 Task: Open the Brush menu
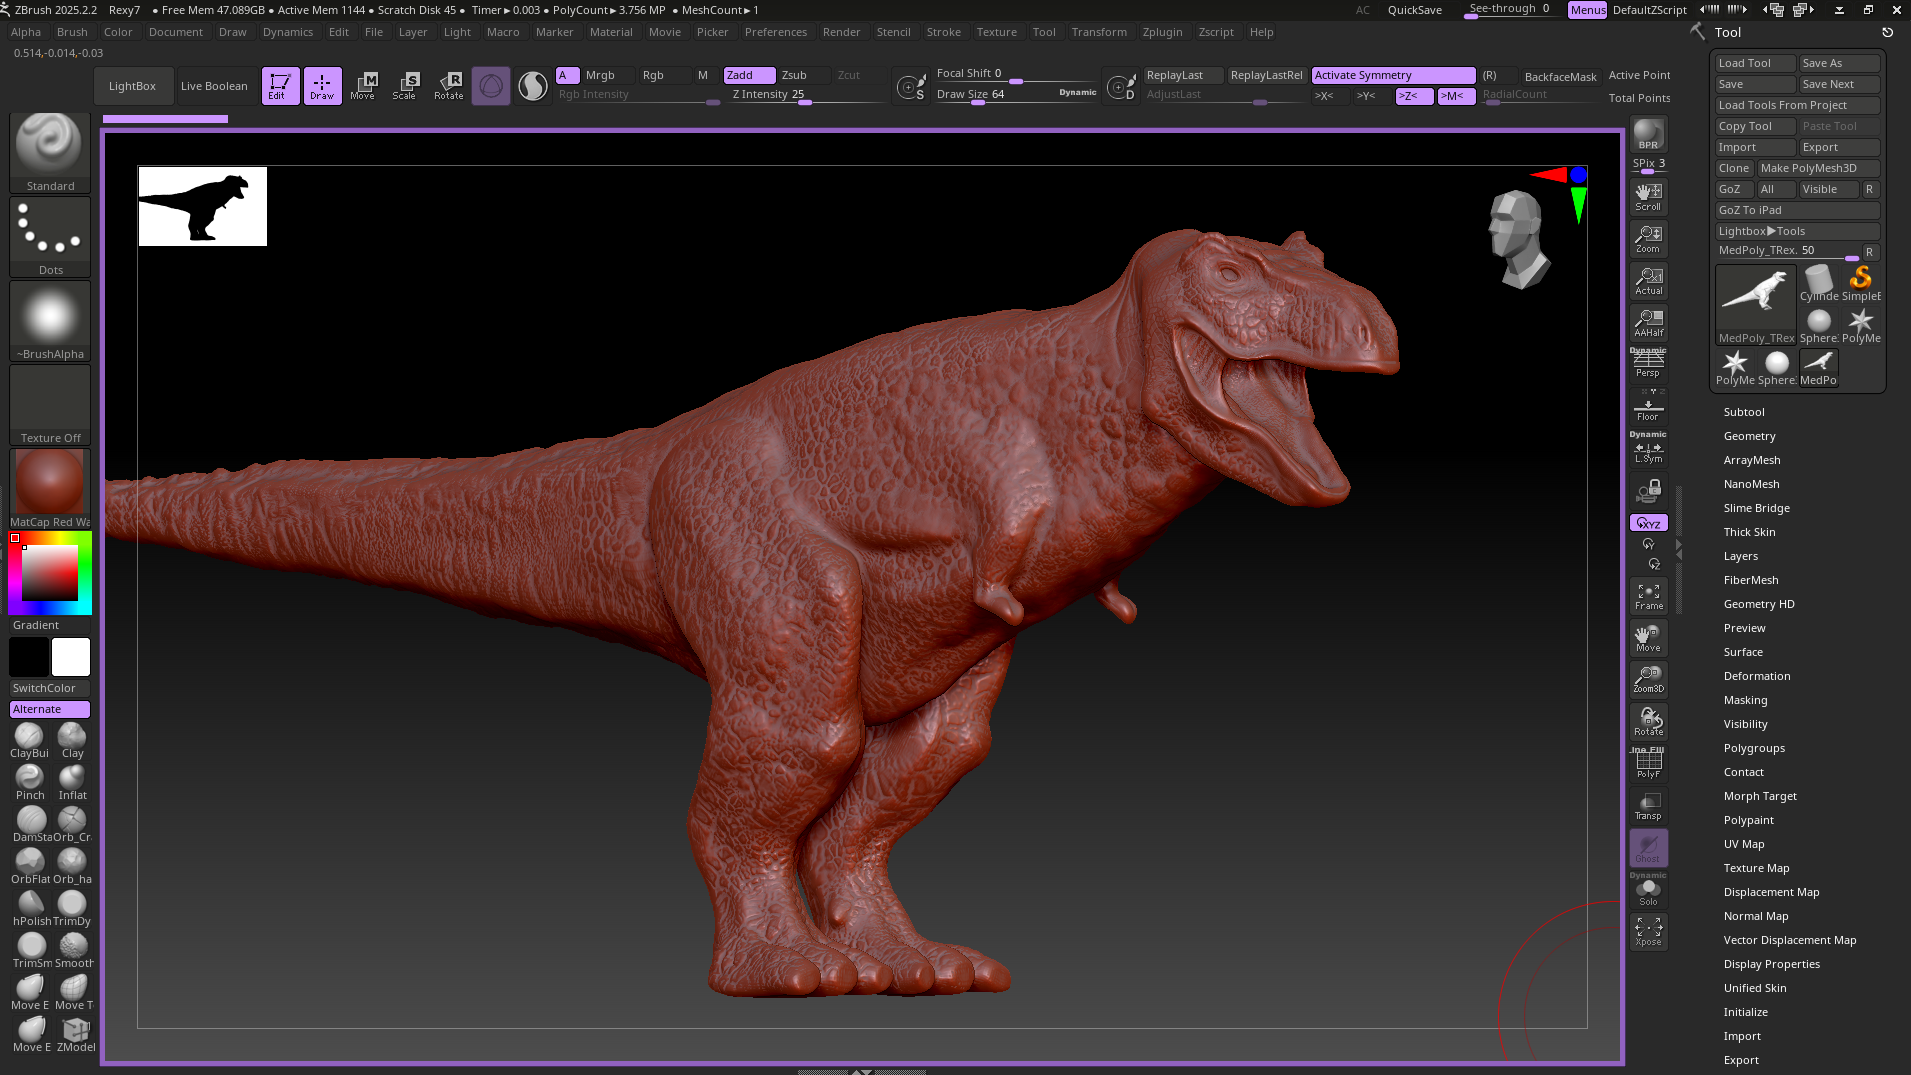tap(72, 32)
